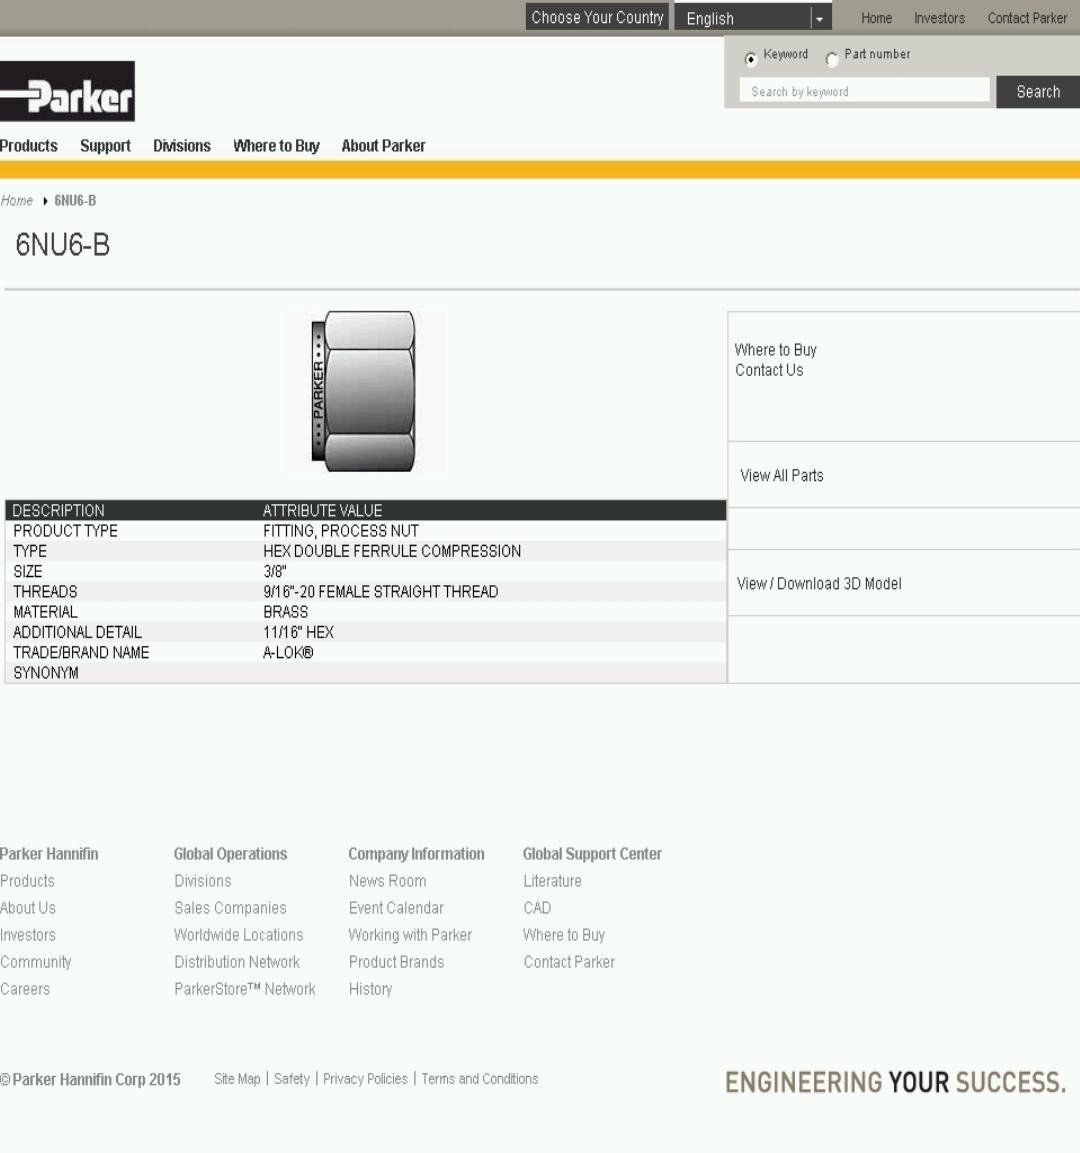Click the Search button
Viewport: 1080px width, 1153px height.
[1038, 92]
